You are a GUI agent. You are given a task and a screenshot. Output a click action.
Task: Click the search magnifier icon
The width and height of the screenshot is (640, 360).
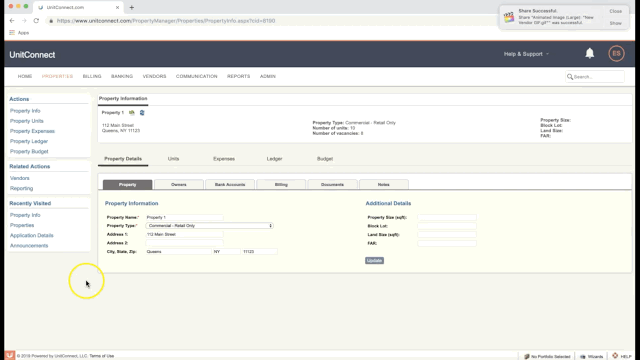pyautogui.click(x=570, y=77)
